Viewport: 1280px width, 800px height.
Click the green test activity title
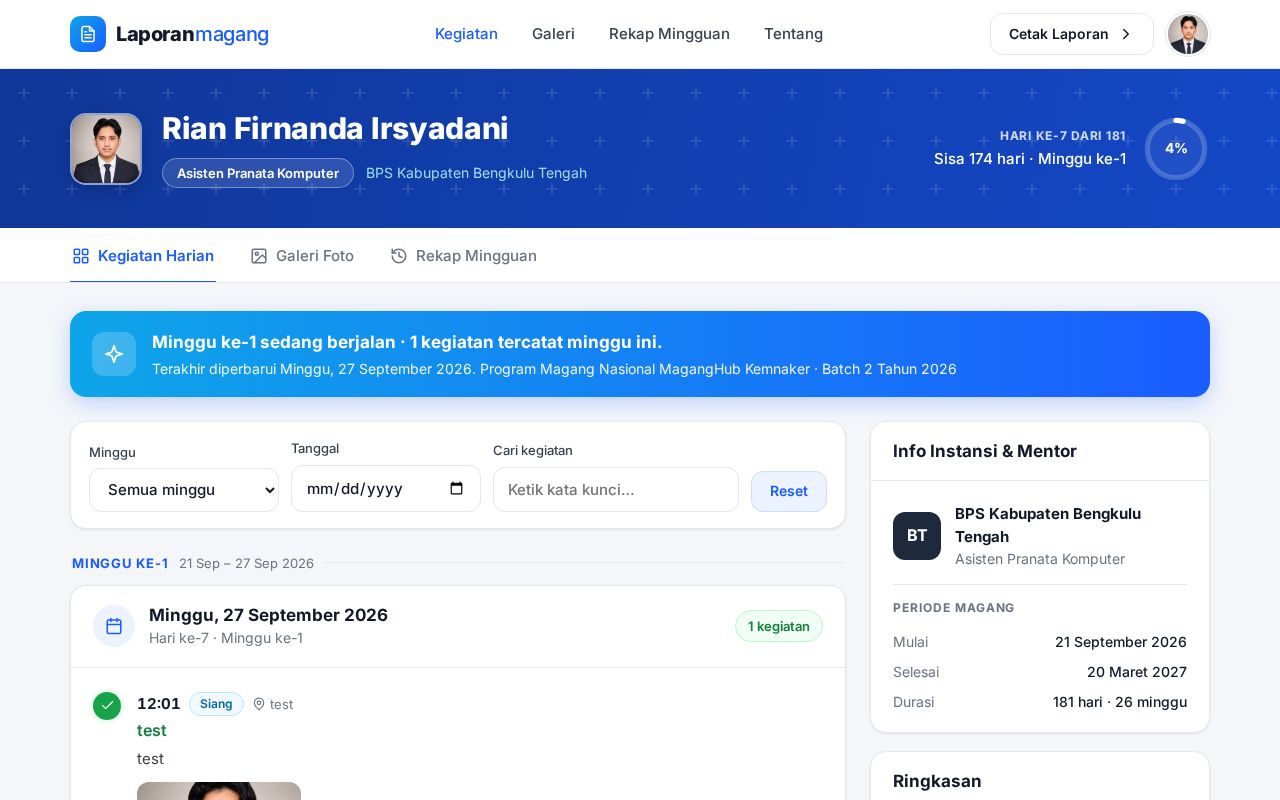tap(152, 731)
